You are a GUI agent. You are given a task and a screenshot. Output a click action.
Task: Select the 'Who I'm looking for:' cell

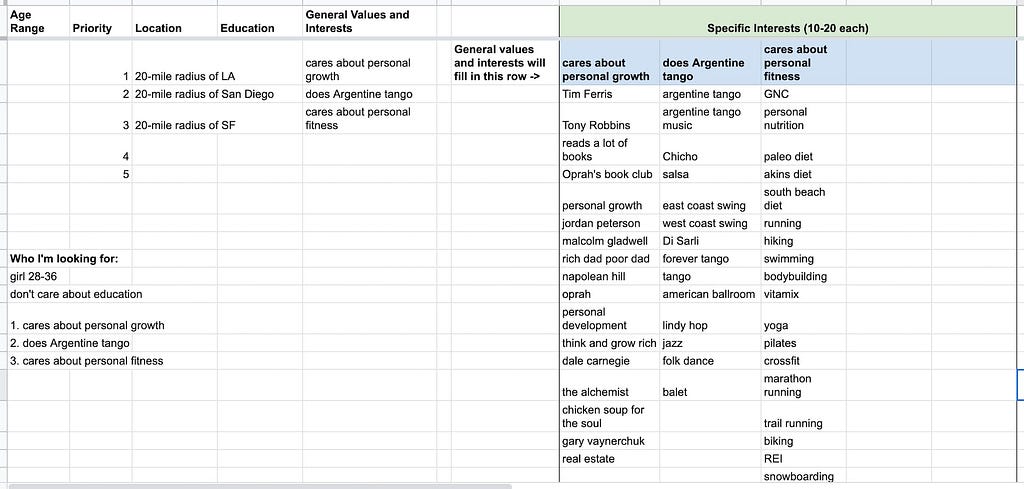click(x=64, y=259)
